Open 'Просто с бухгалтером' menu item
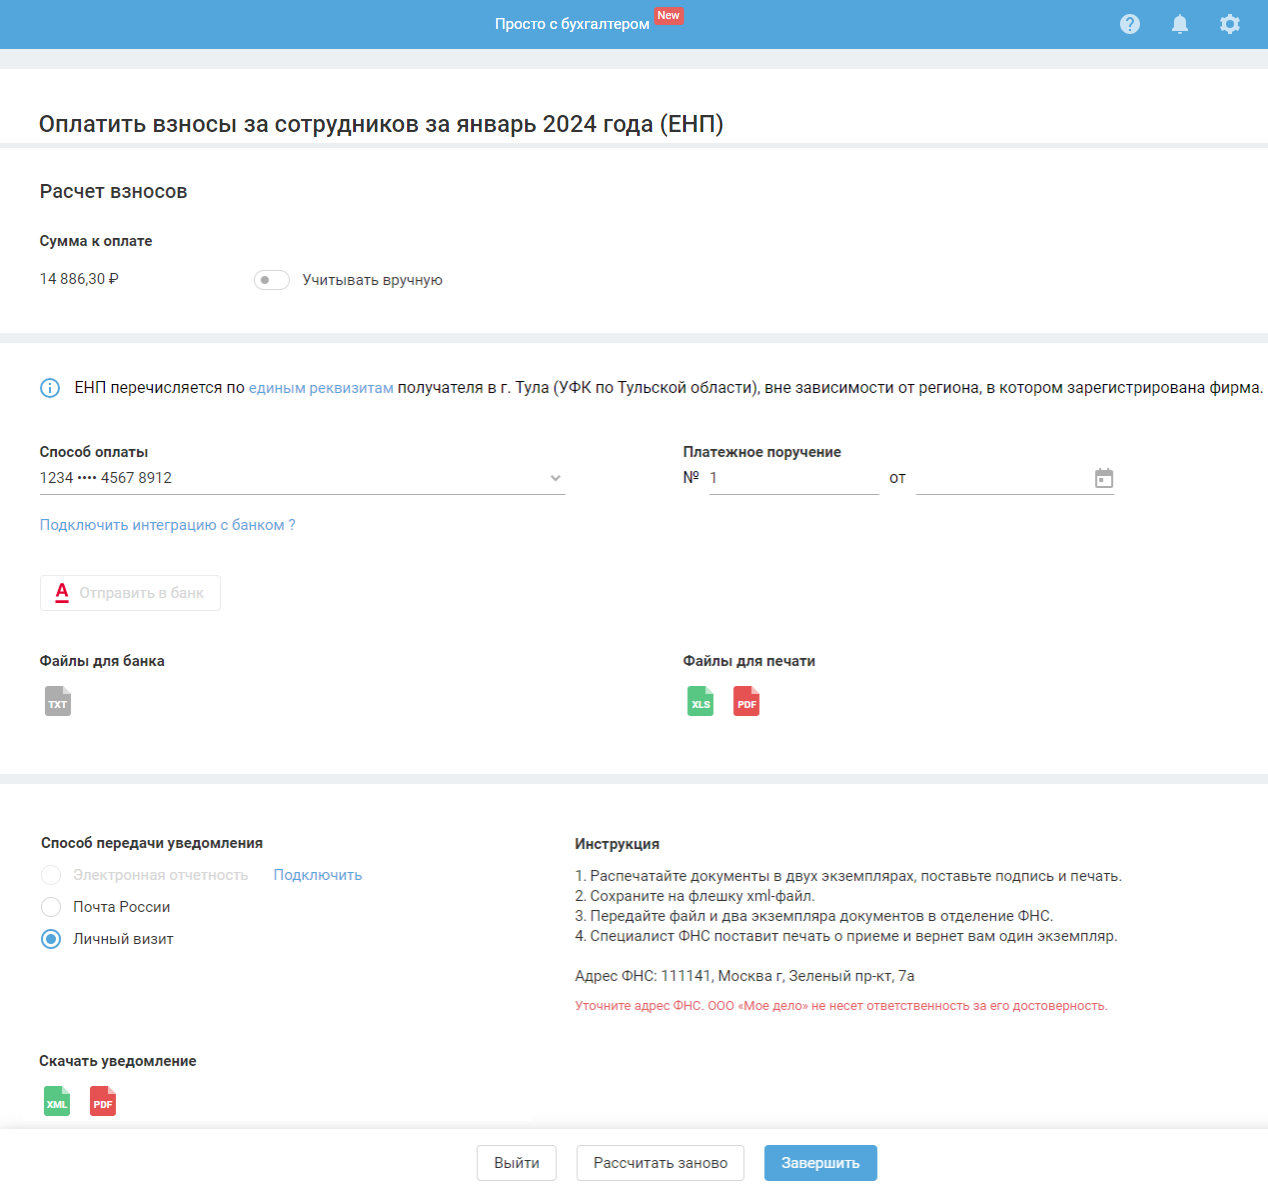This screenshot has height=1194, width=1268. pyautogui.click(x=572, y=24)
